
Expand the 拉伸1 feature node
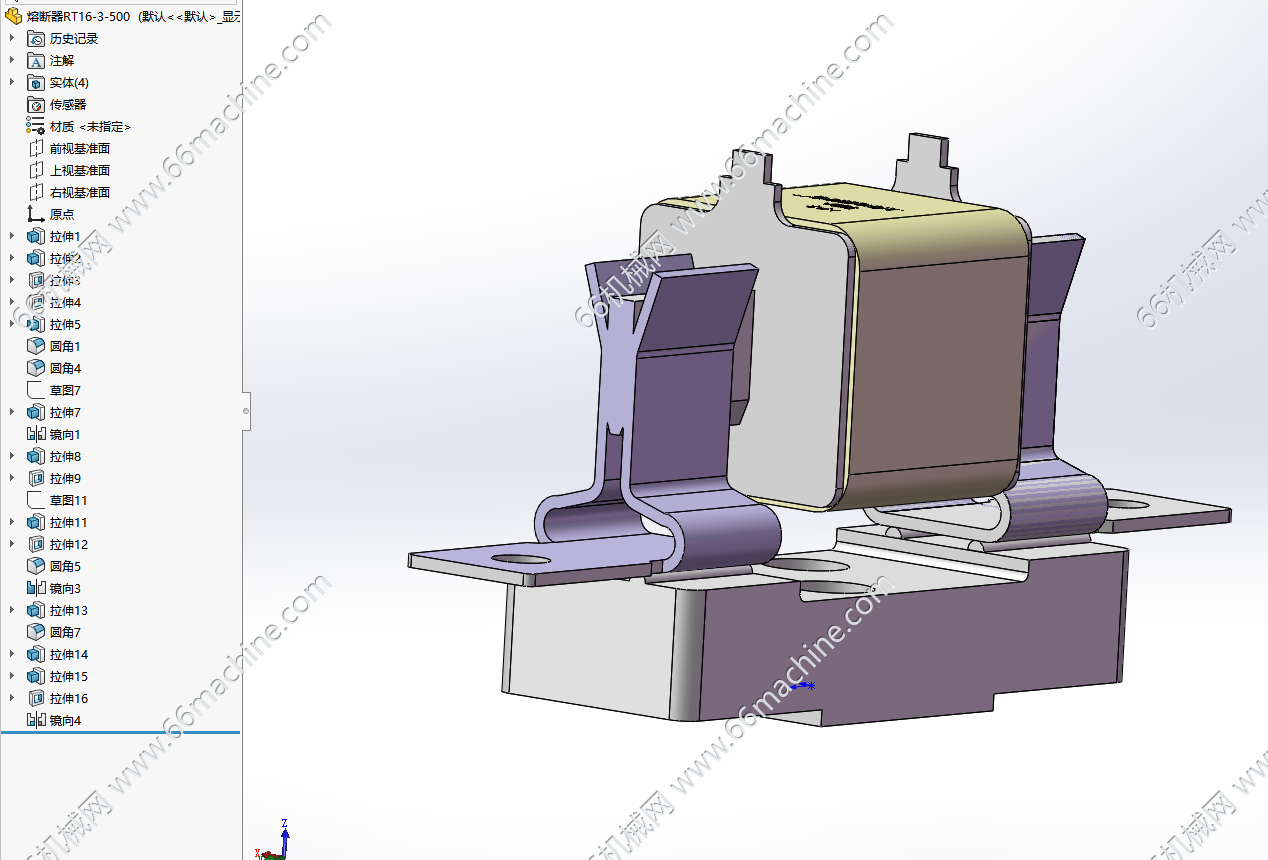(x=12, y=236)
